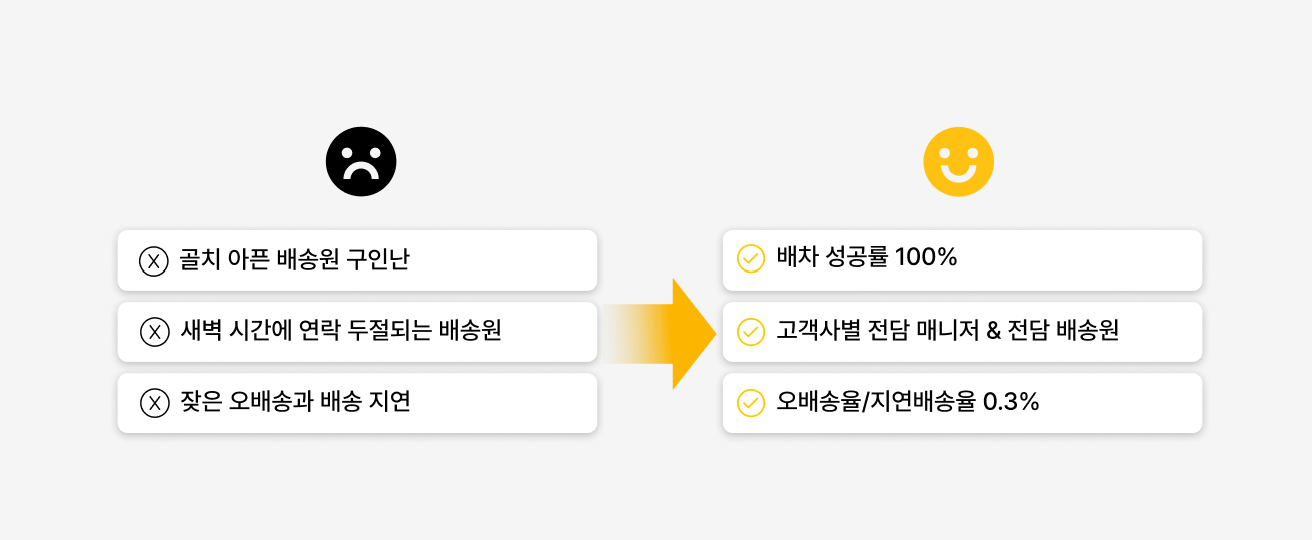The height and width of the screenshot is (540, 1312).
Task: Open the 배차 성공률 card
Action: pyautogui.click(x=1060, y=259)
